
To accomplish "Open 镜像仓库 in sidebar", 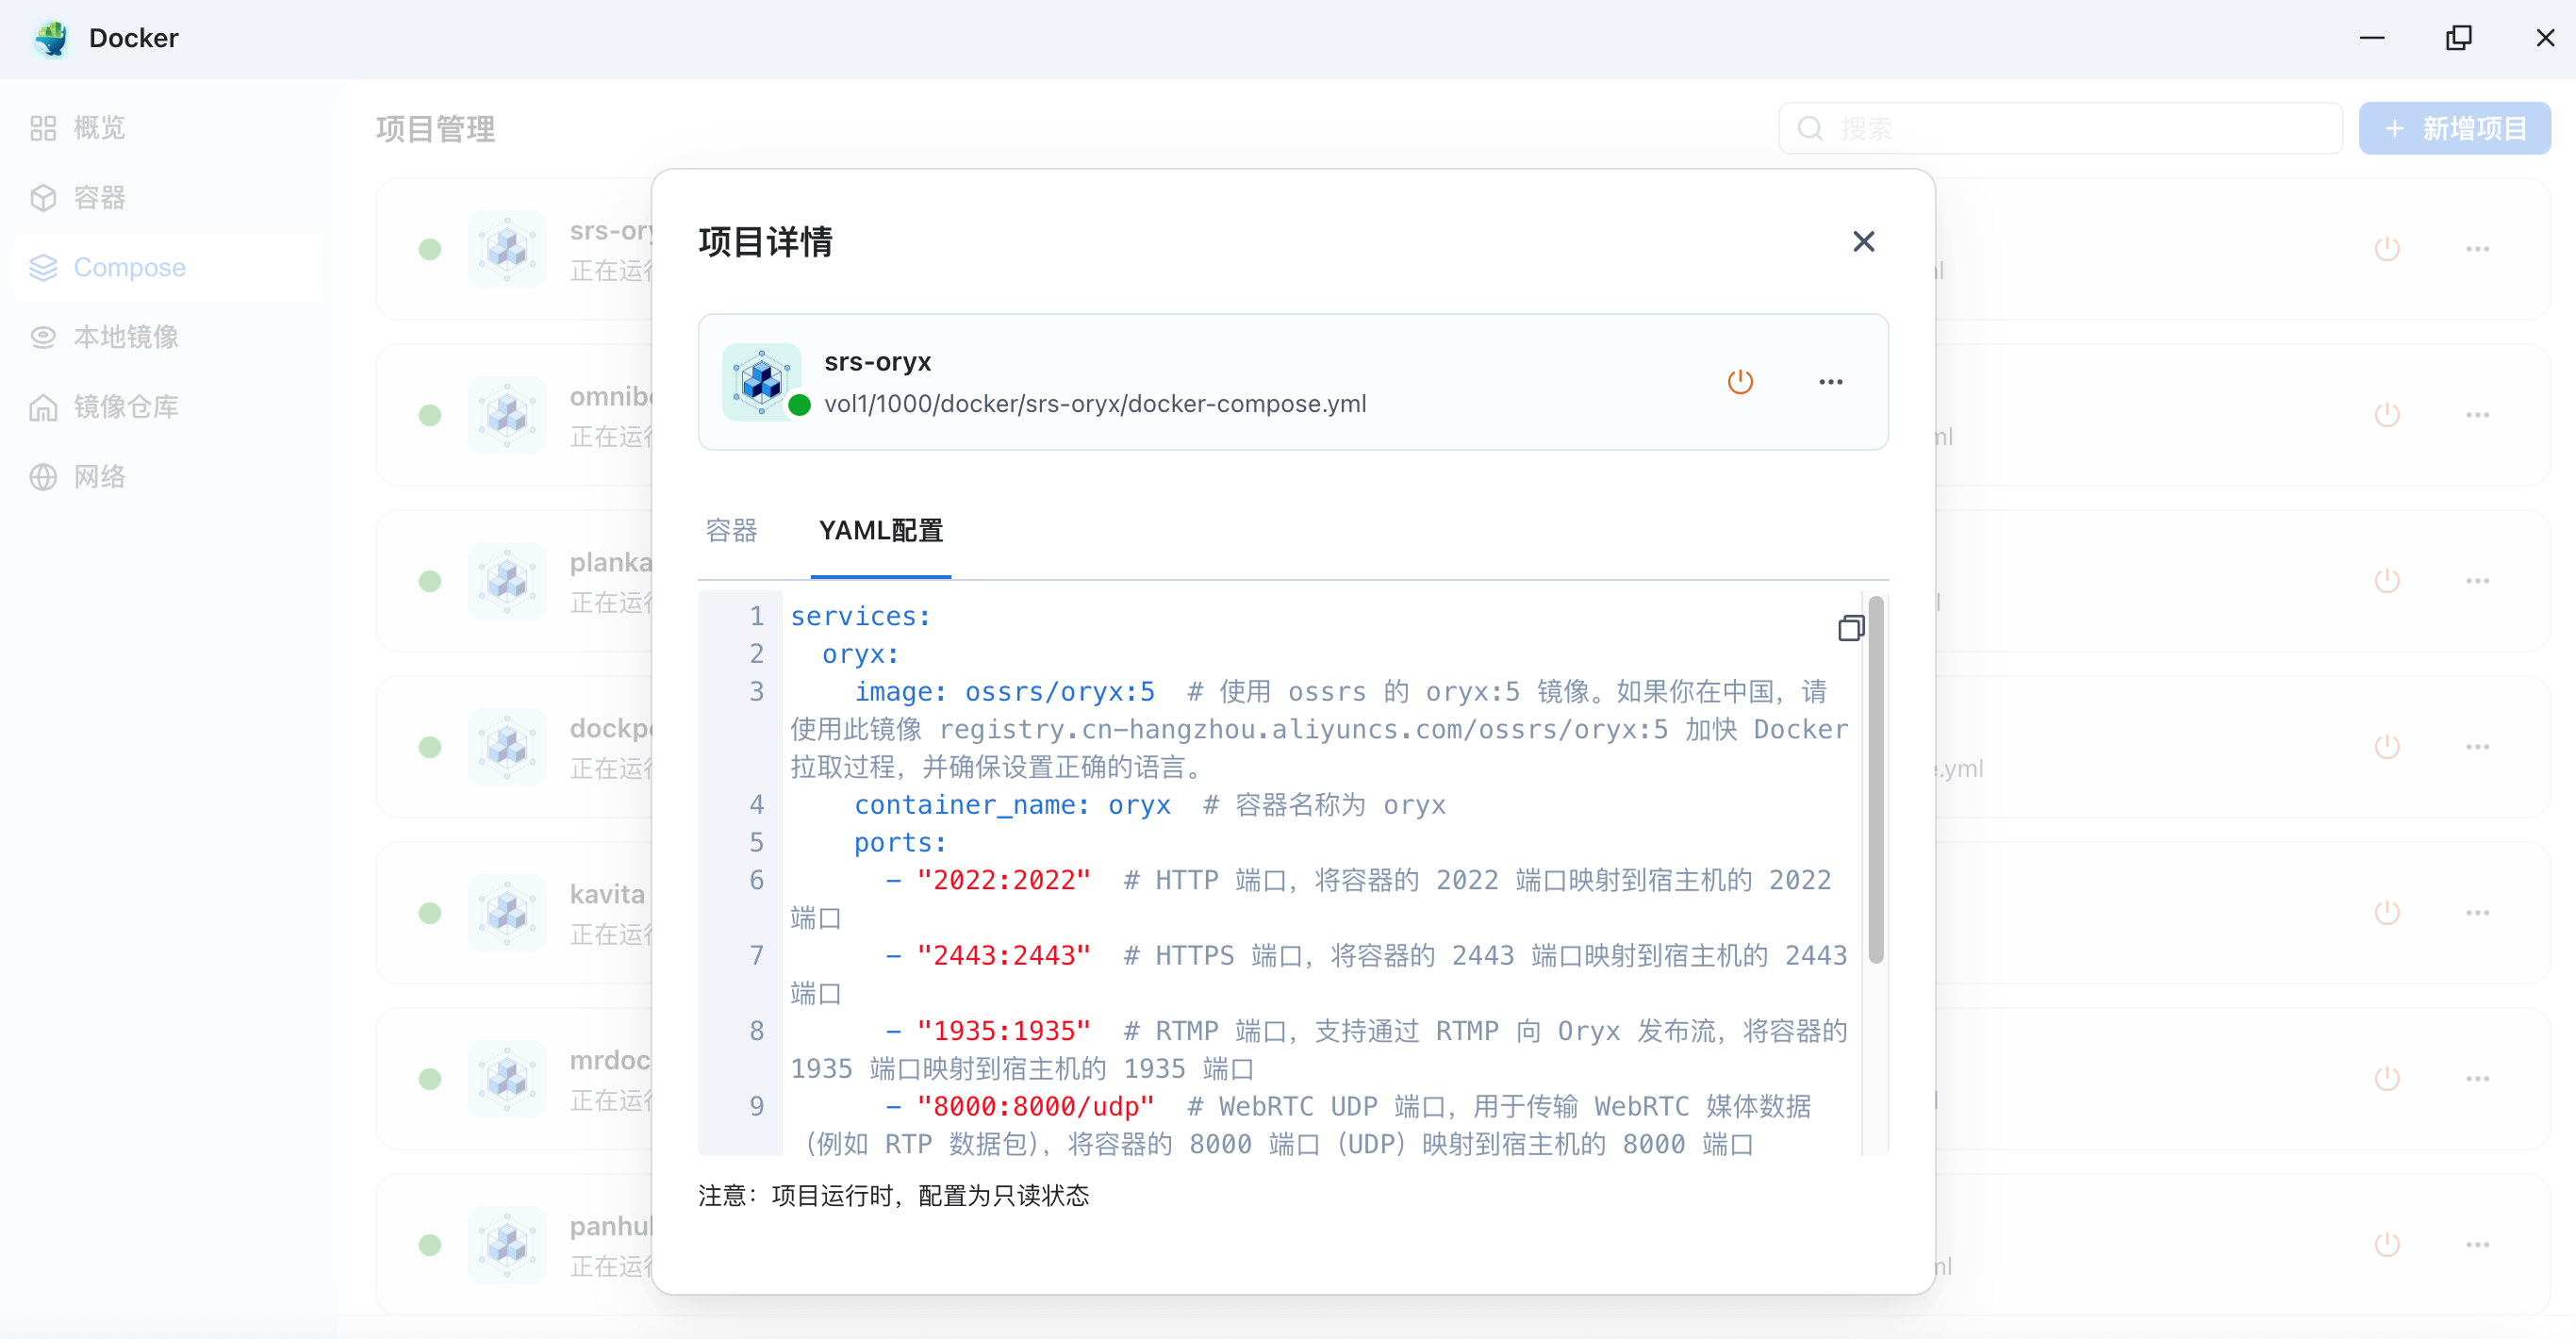I will point(126,407).
